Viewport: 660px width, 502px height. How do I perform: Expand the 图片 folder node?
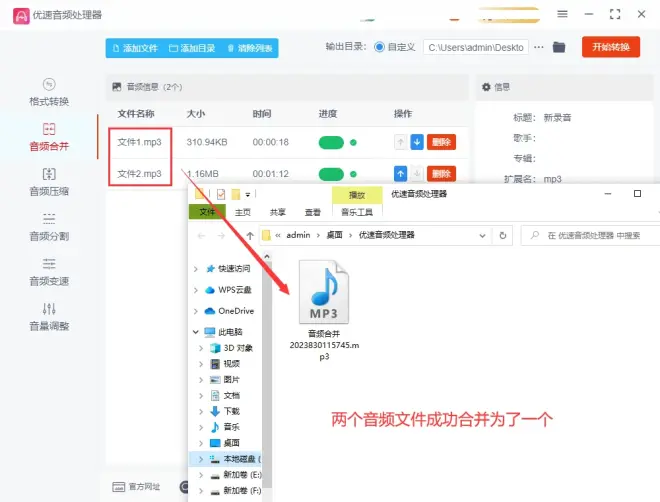tap(201, 380)
